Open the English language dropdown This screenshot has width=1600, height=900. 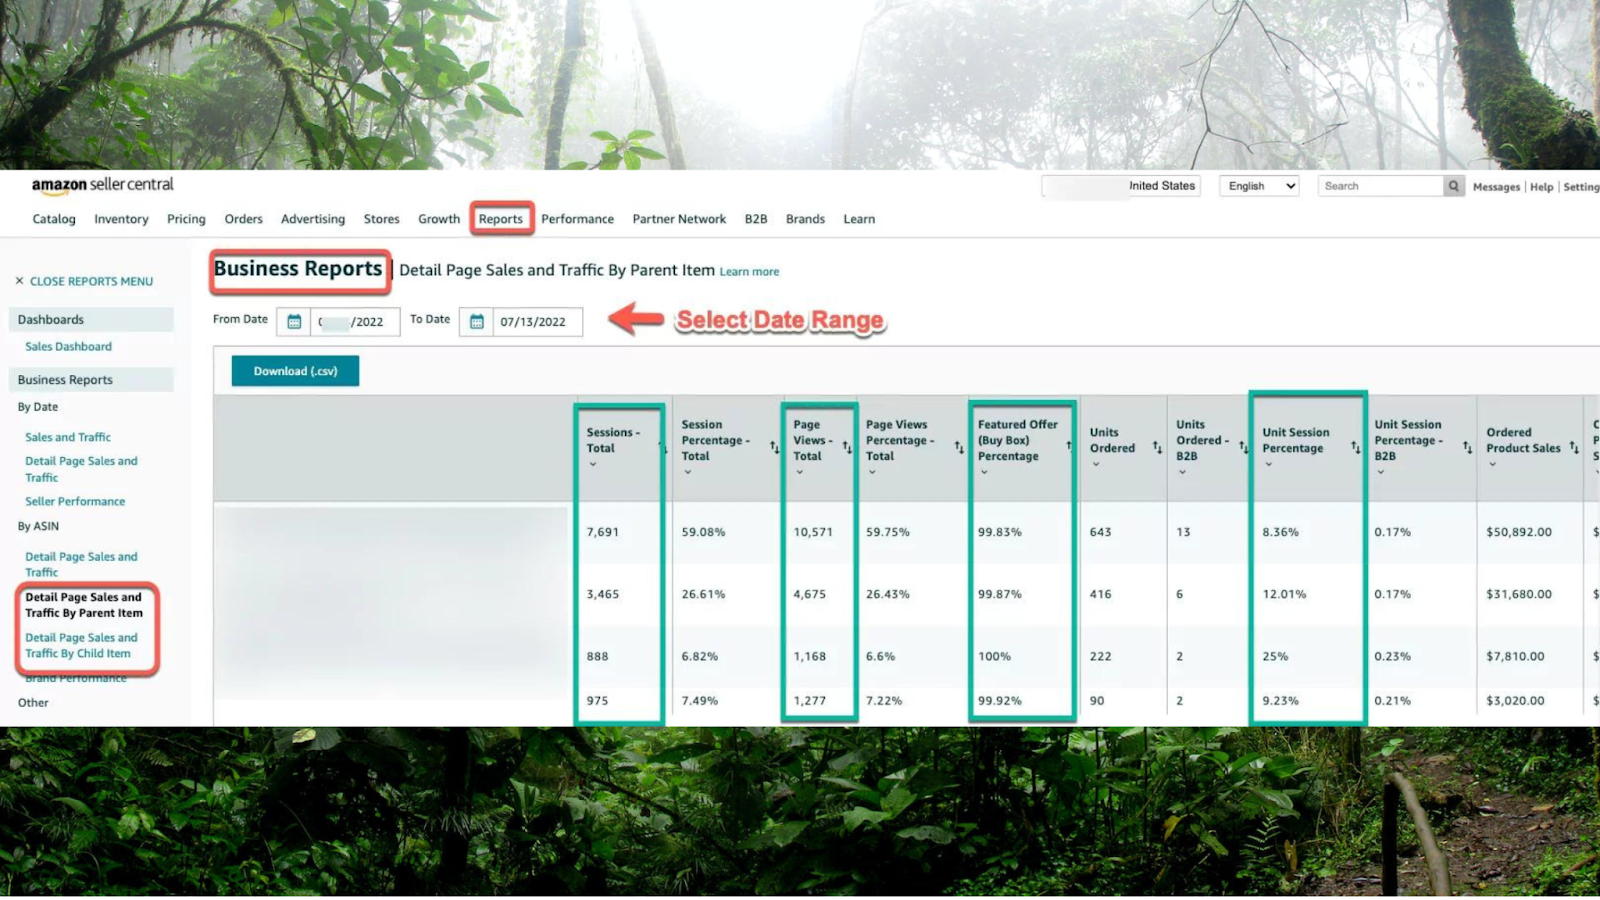(x=1257, y=185)
